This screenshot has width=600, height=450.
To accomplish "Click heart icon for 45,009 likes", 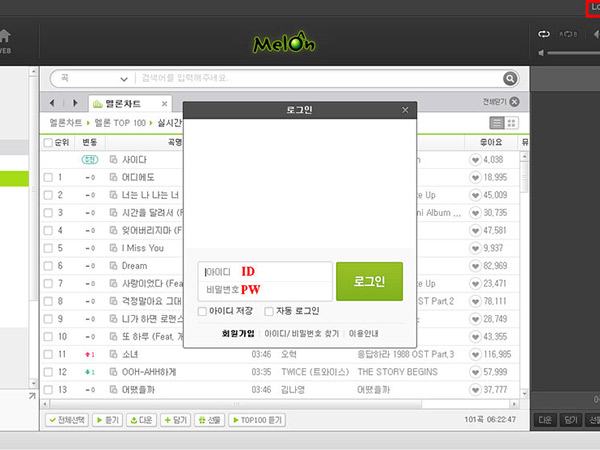I will (475, 195).
